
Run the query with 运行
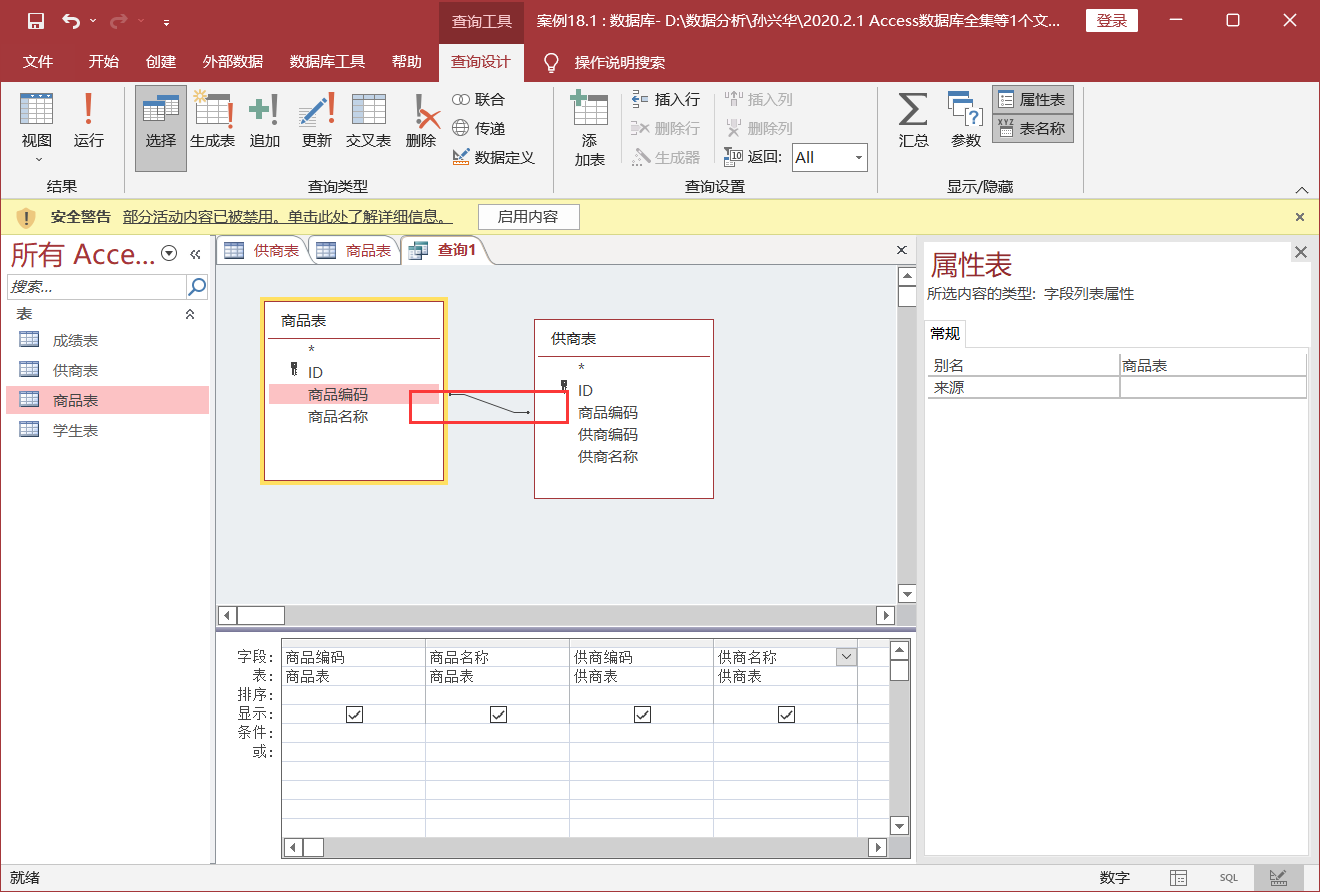[88, 122]
